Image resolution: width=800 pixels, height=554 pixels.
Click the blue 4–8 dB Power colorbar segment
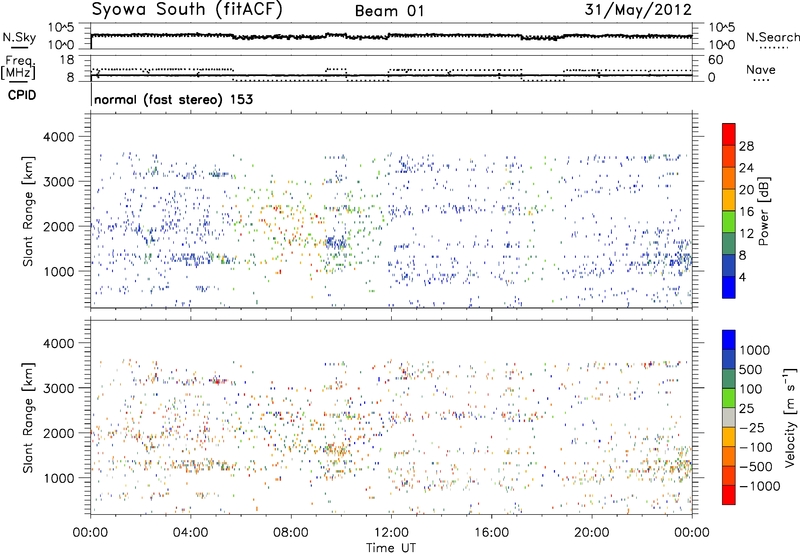729,265
